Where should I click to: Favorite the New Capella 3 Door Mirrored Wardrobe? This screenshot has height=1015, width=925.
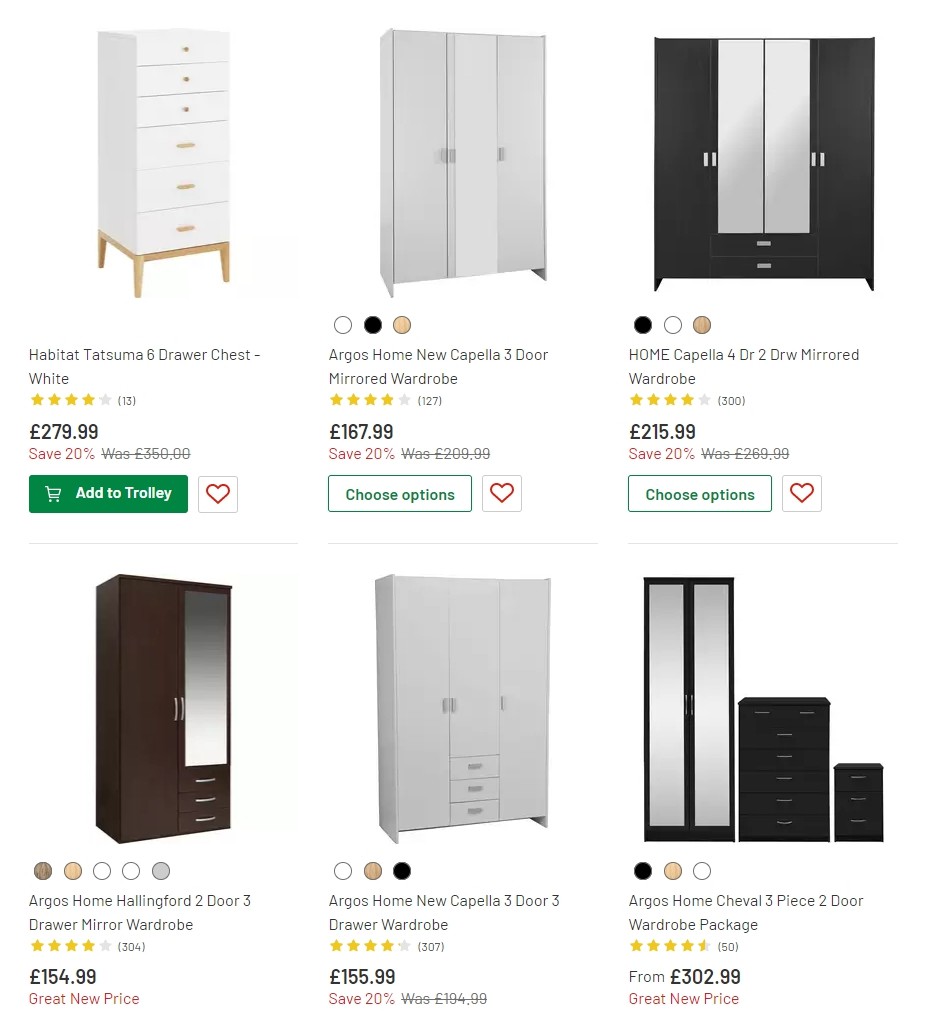tap(501, 493)
